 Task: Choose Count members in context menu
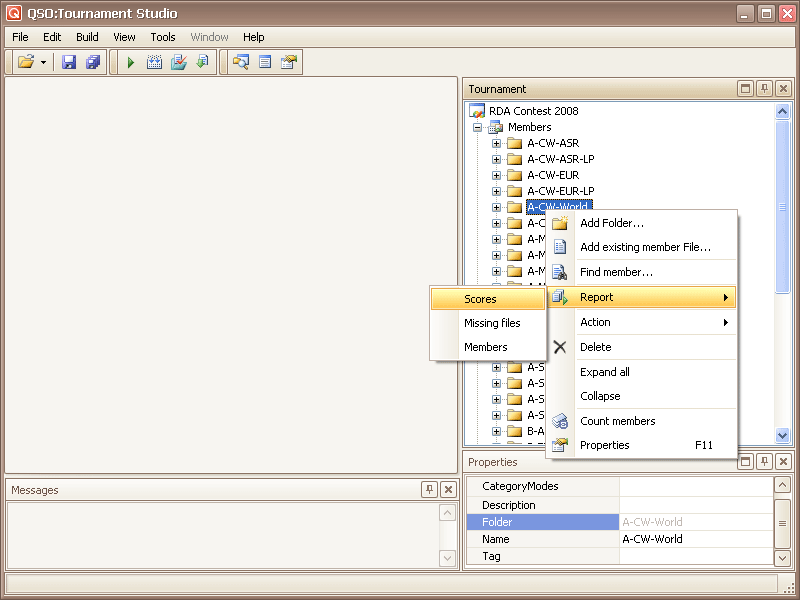(617, 421)
